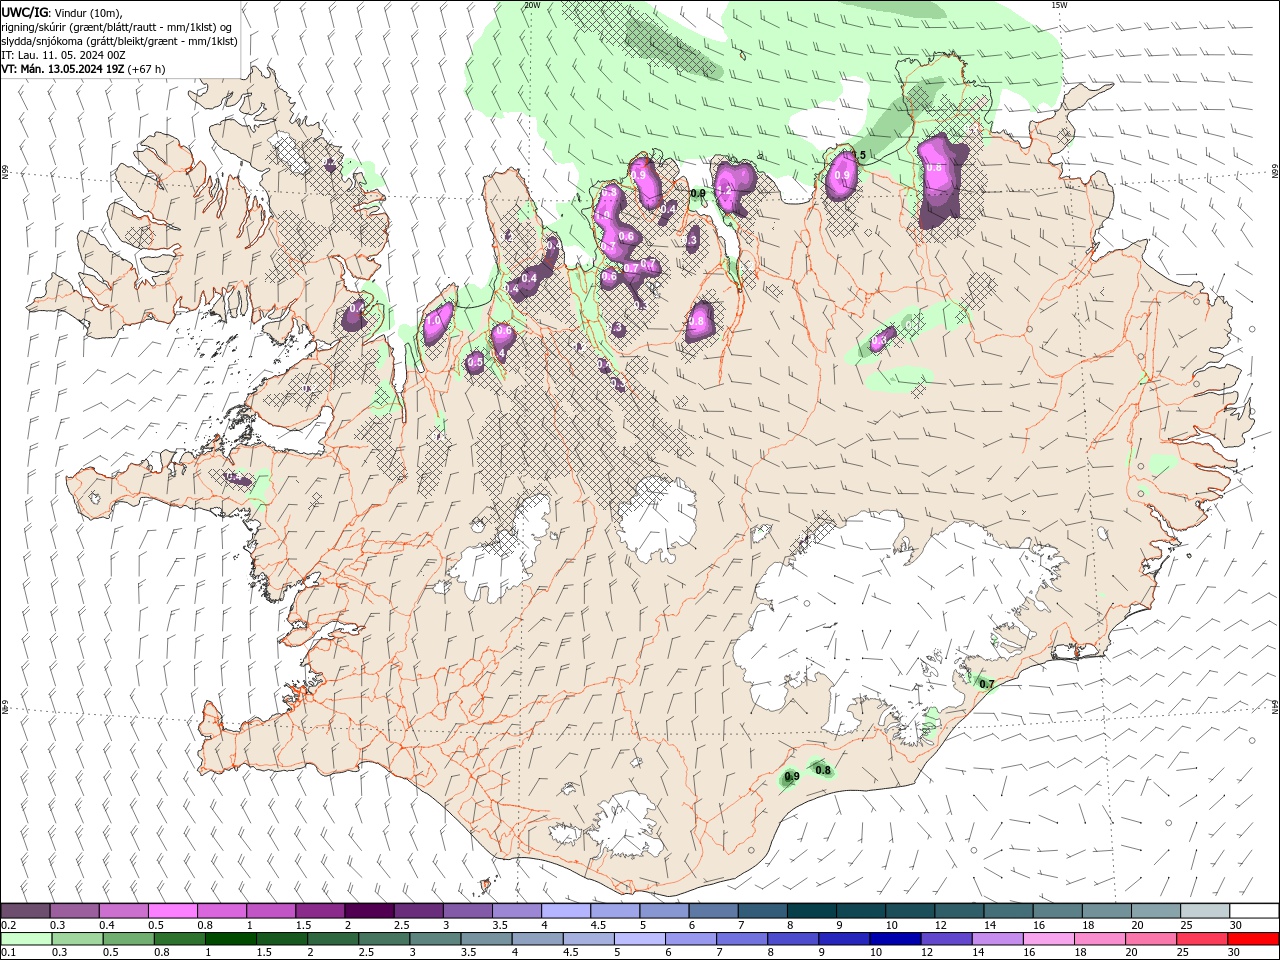This screenshot has width=1280, height=960.
Task: Select the magenta 1.5 swatch in the snow scale
Action: pos(320,911)
